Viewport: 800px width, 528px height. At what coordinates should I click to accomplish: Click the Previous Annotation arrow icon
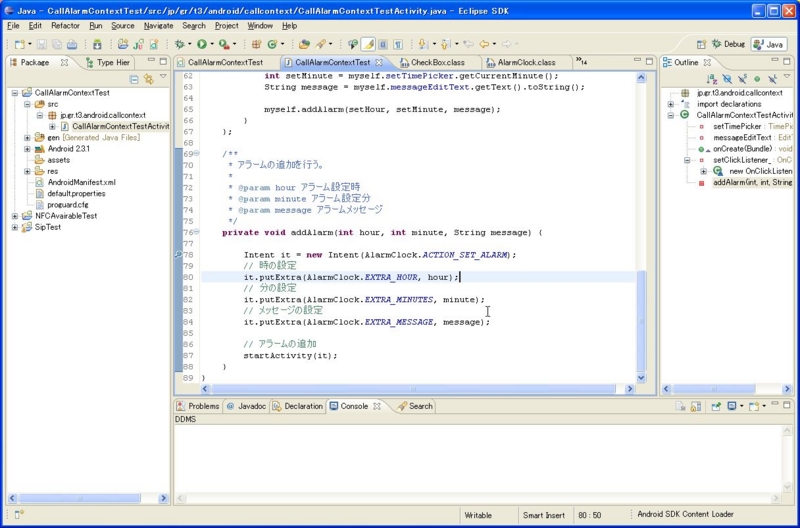pyautogui.click(x=445, y=44)
